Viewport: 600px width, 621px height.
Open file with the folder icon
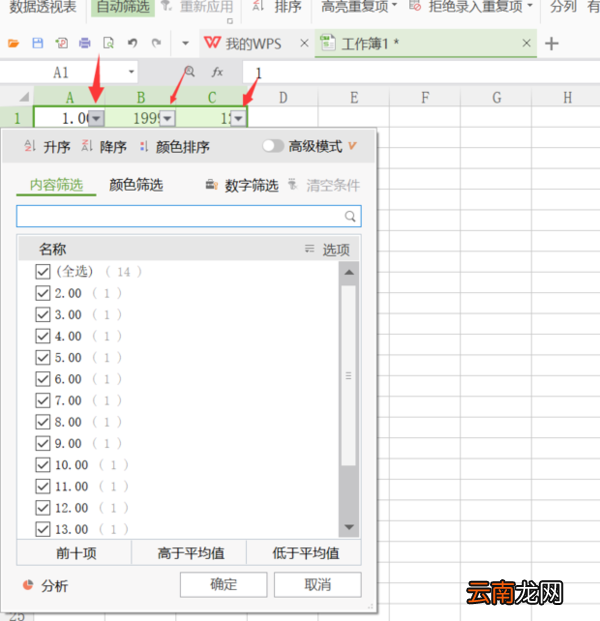coord(13,43)
